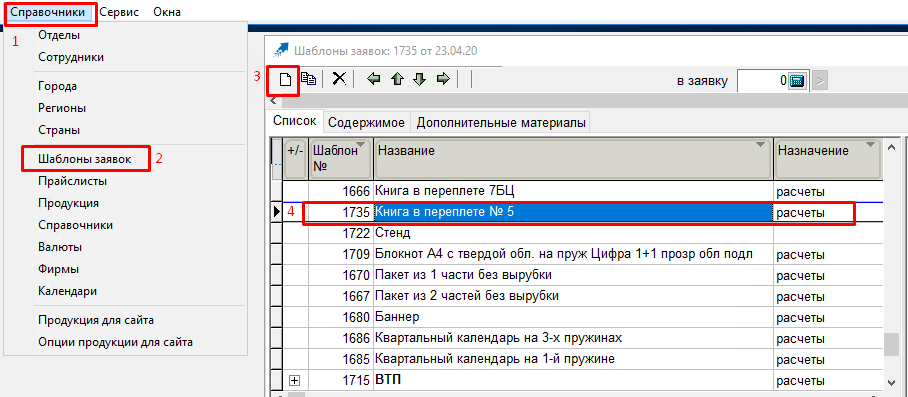Switch to the Содержимое tab
This screenshot has height=397, width=908.
coord(366,123)
